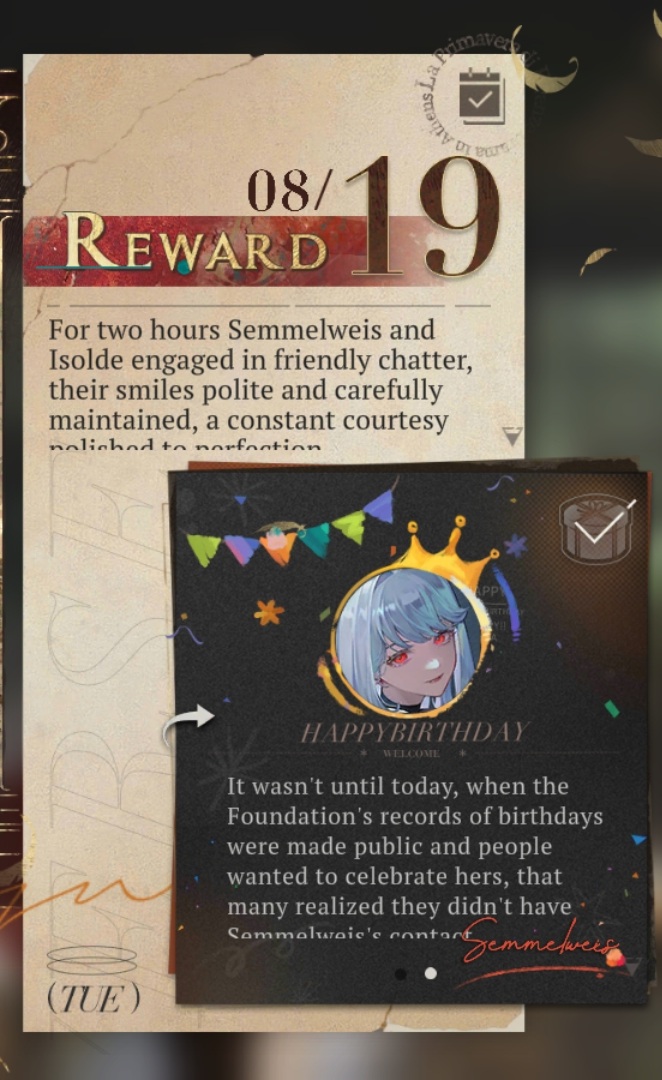Expand the birthday message with the corner arrow
The height and width of the screenshot is (1080, 662).
pyautogui.click(x=632, y=966)
